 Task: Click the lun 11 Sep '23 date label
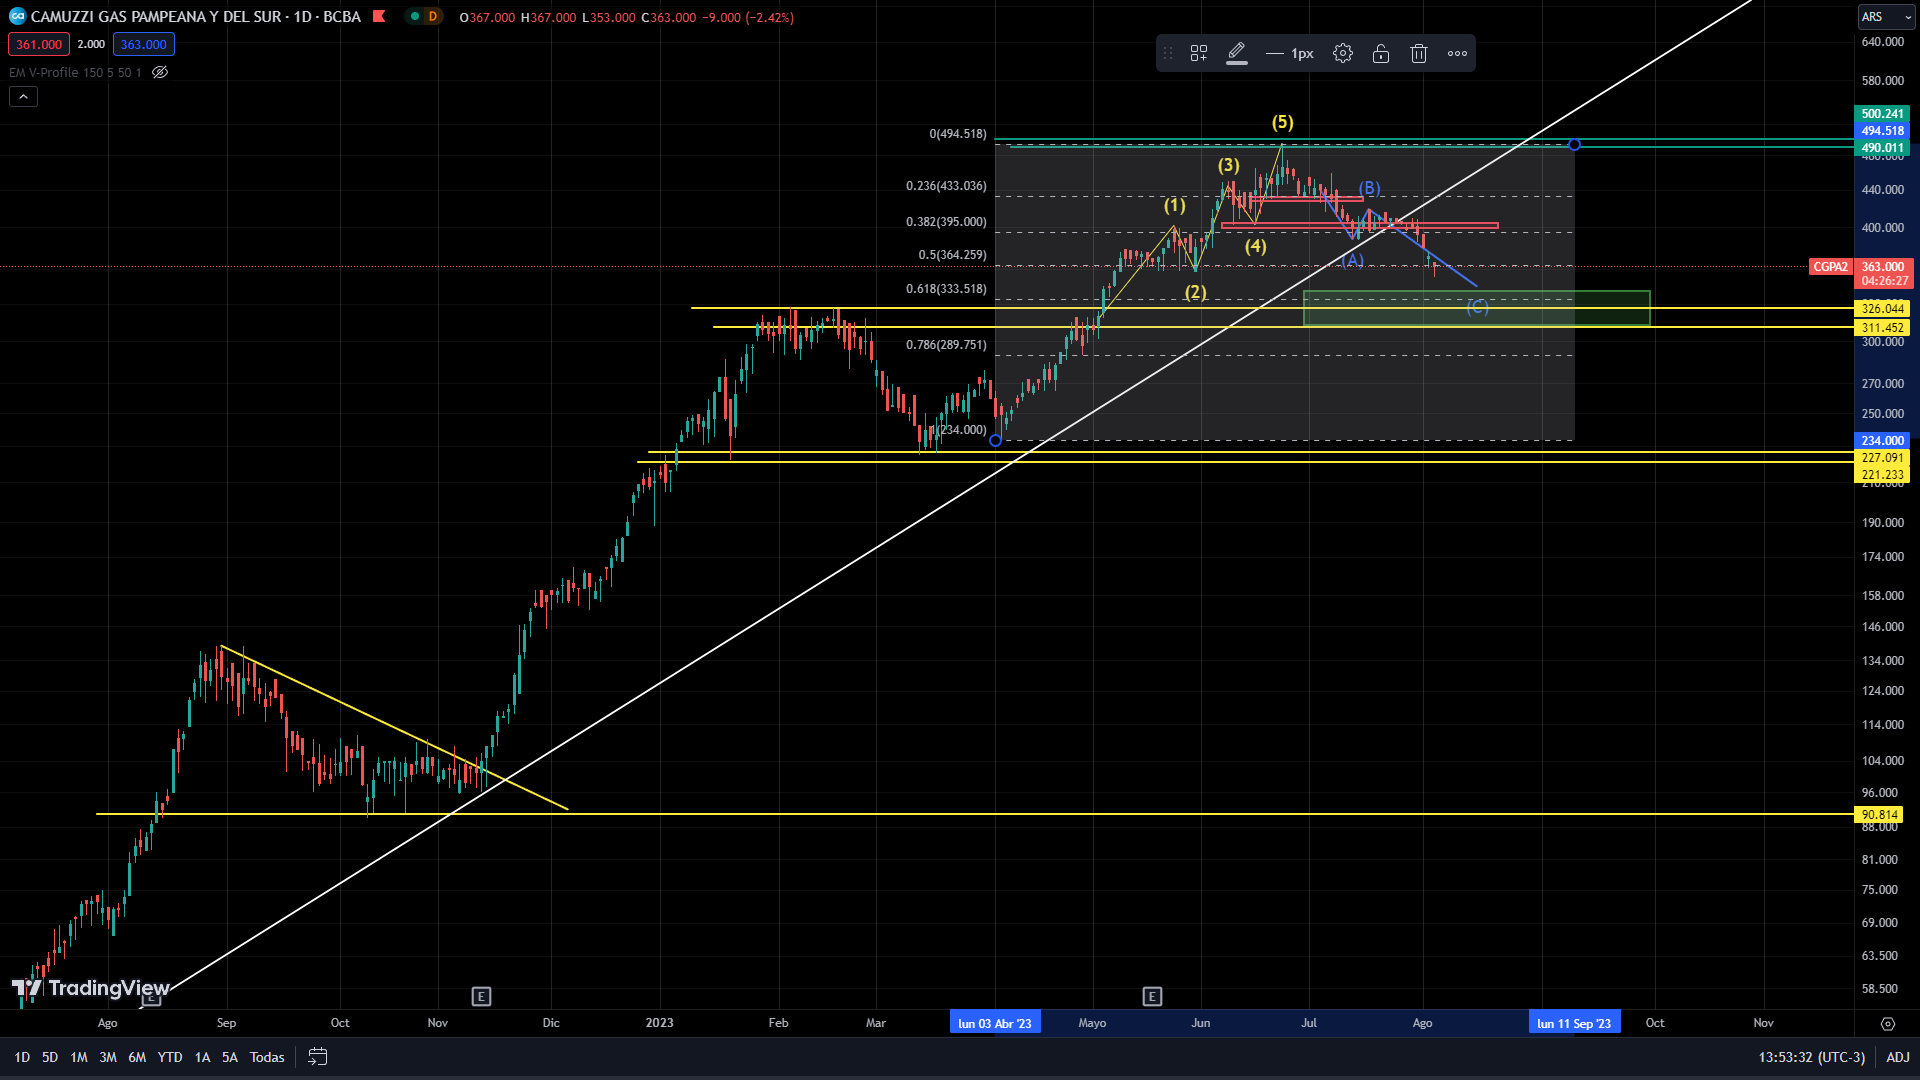click(x=1574, y=1023)
